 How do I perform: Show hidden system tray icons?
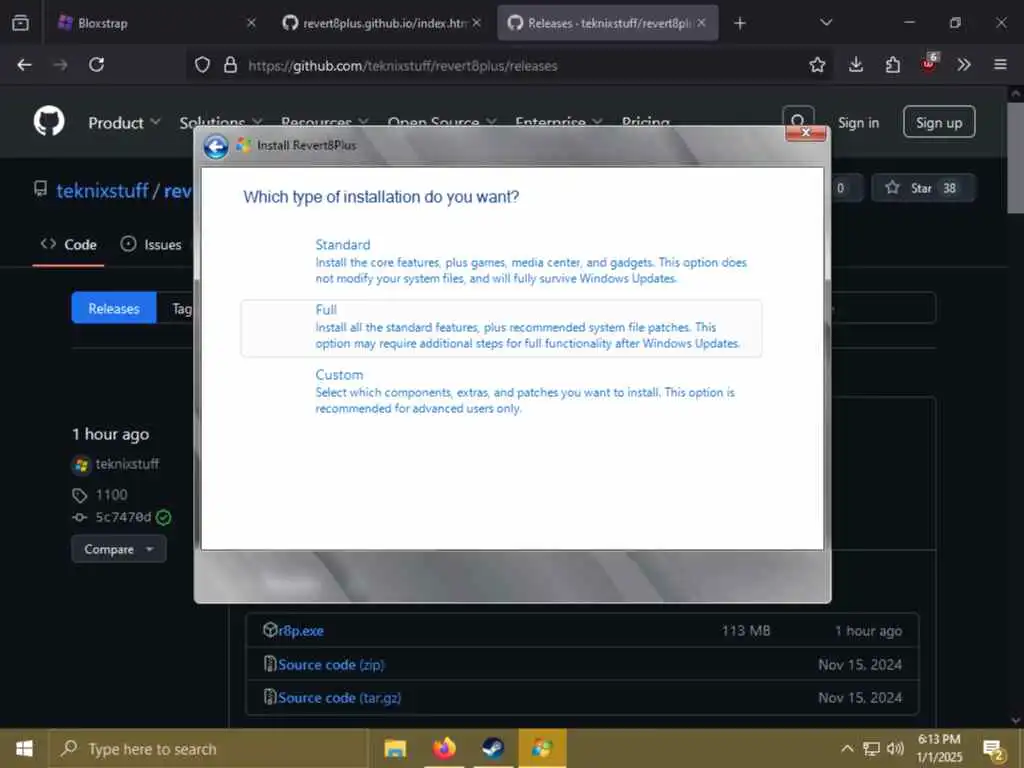pyautogui.click(x=847, y=748)
